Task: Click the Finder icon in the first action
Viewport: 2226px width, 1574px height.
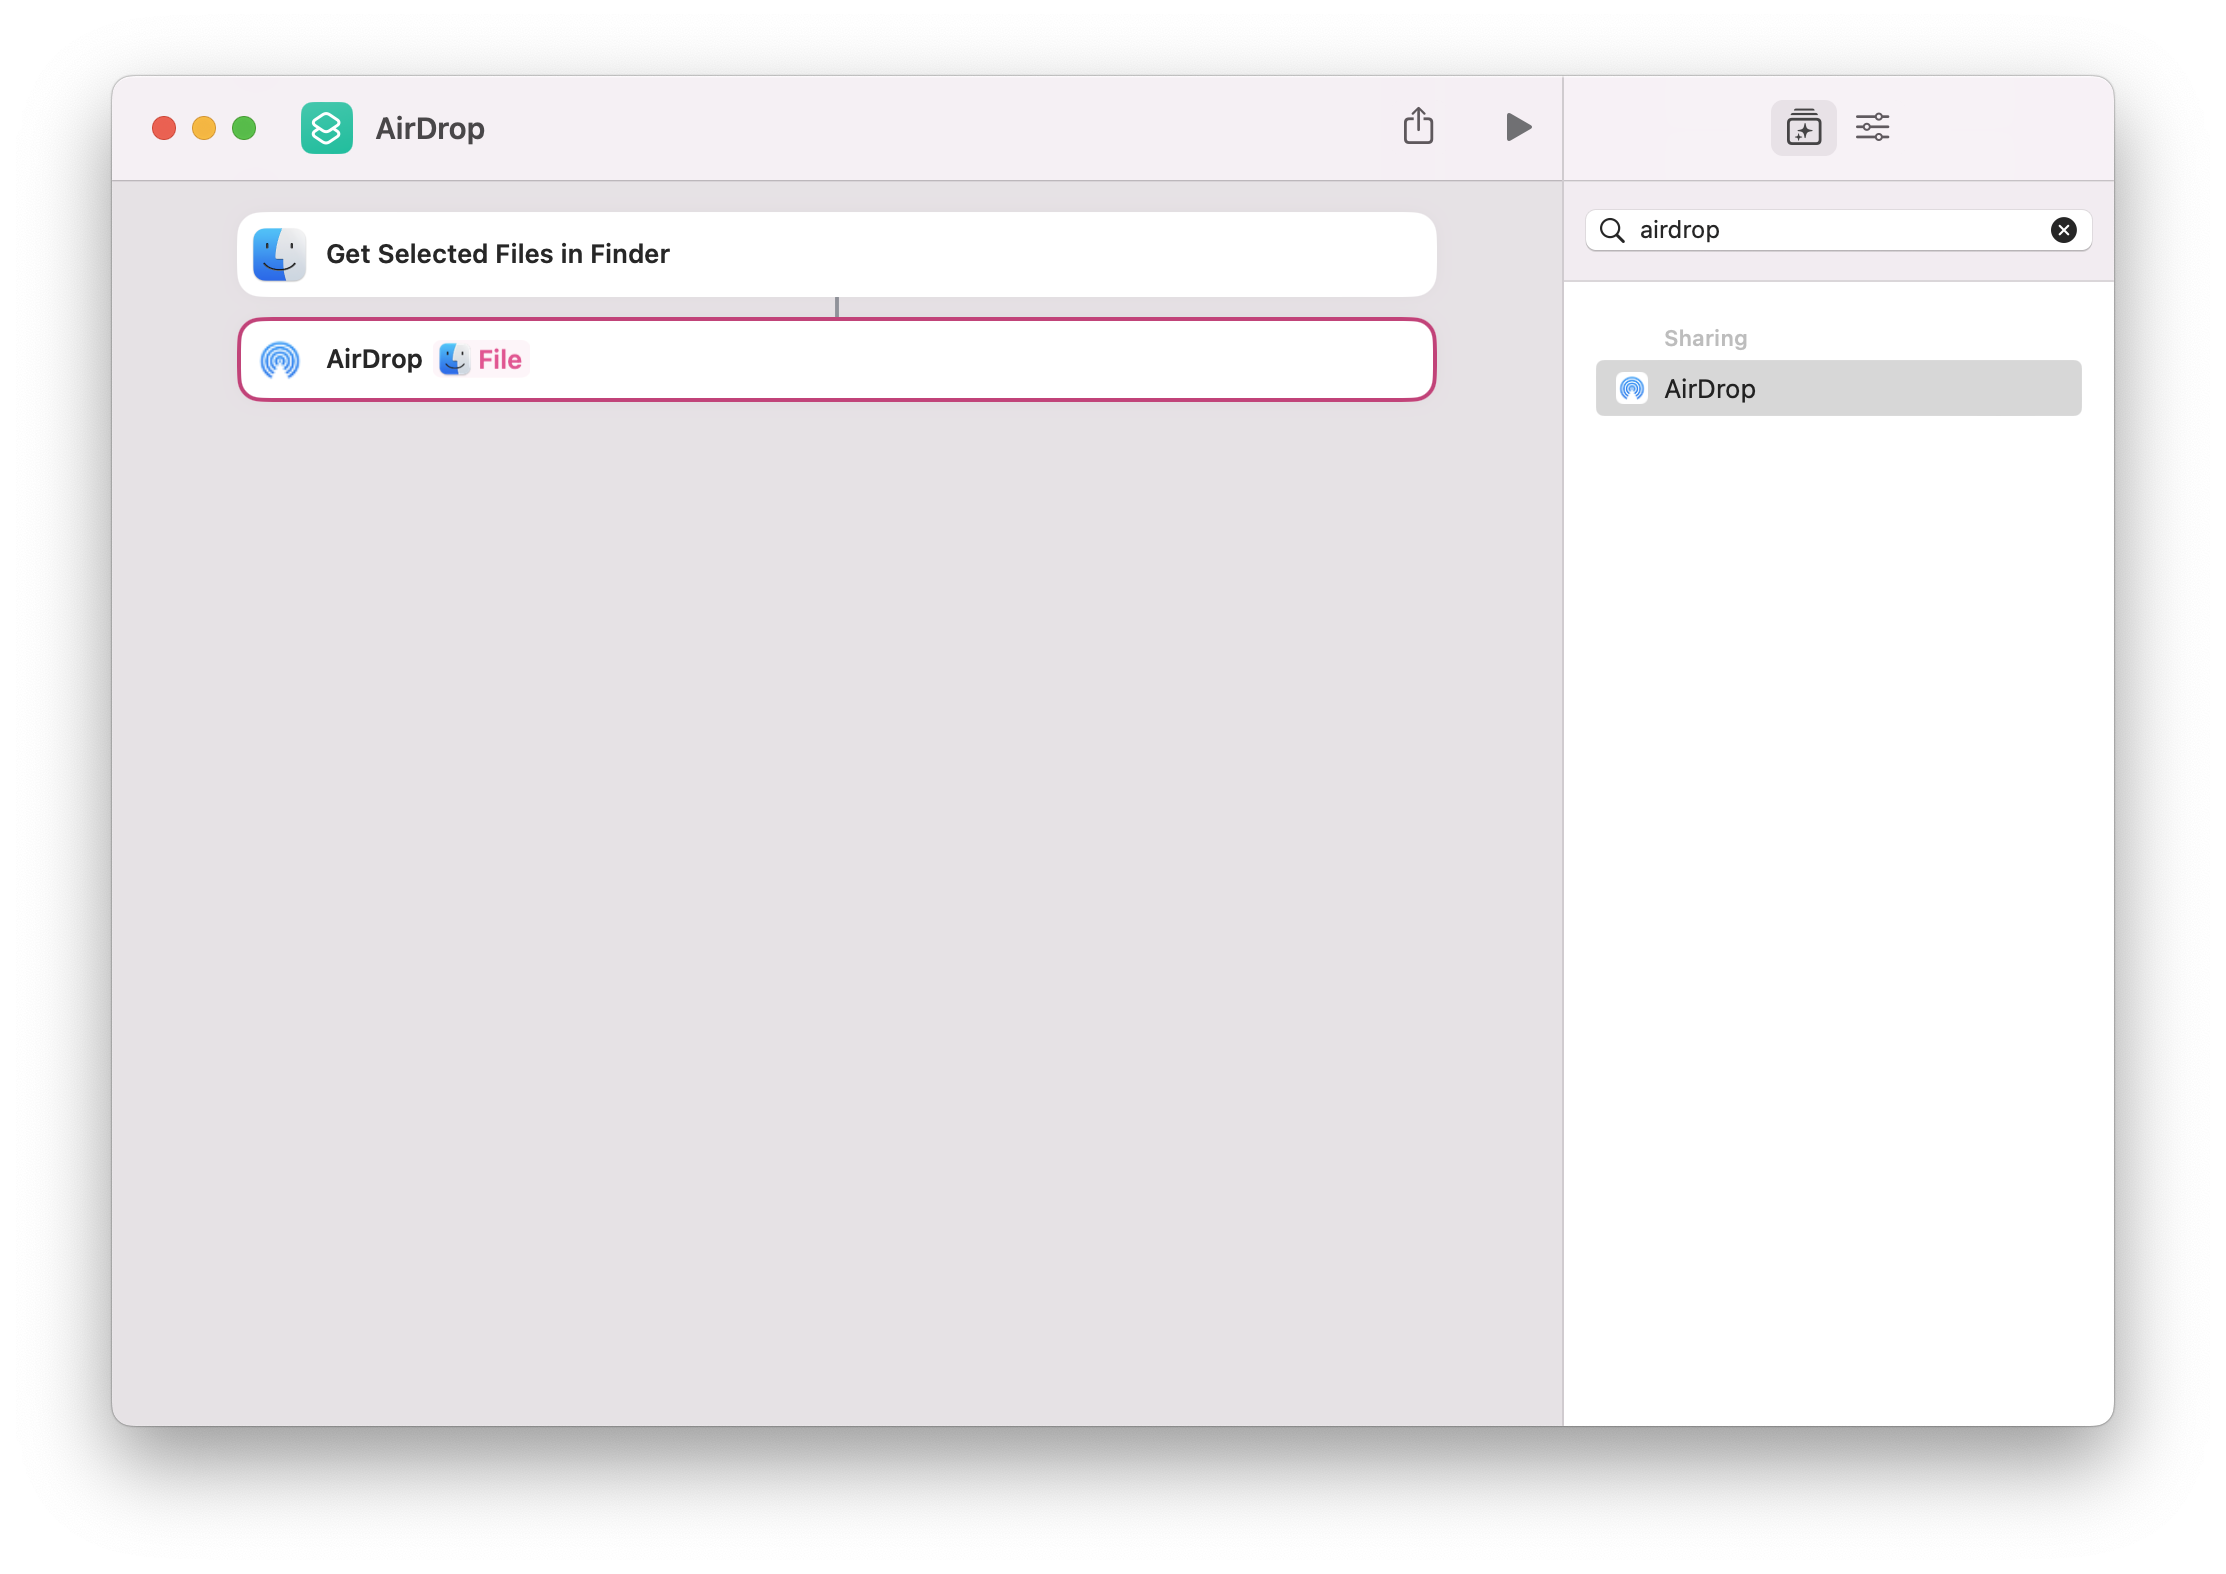Action: (x=279, y=254)
